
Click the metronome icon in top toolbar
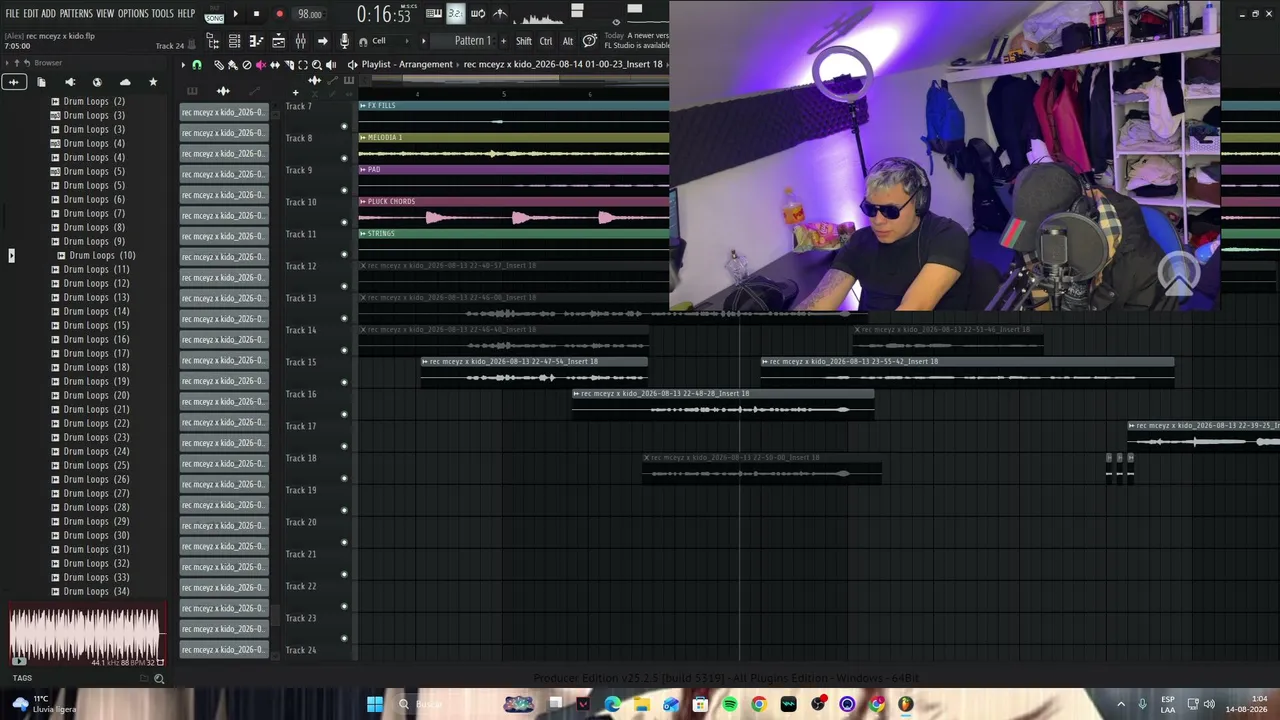tap(500, 14)
